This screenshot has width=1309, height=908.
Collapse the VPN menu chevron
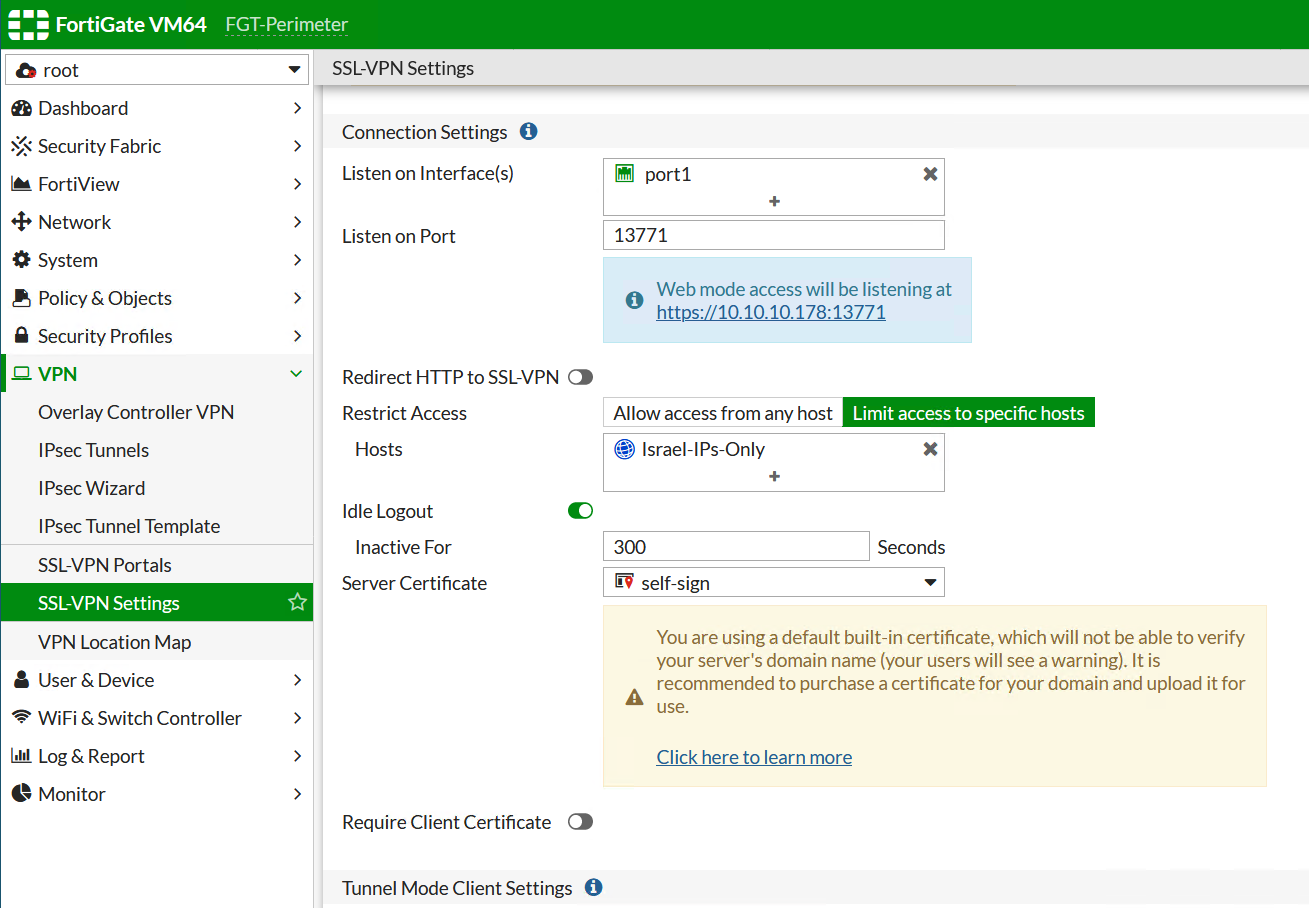(x=296, y=374)
